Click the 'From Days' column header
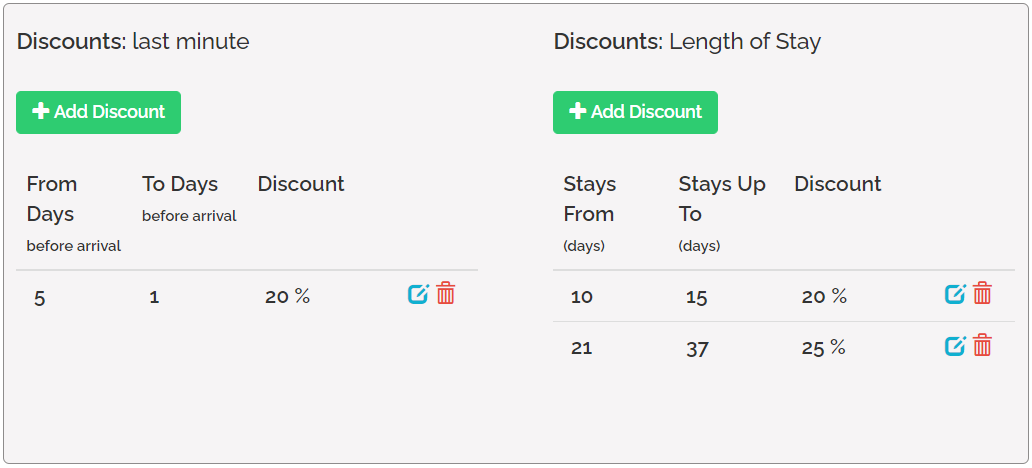The height and width of the screenshot is (468, 1032). [x=52, y=199]
